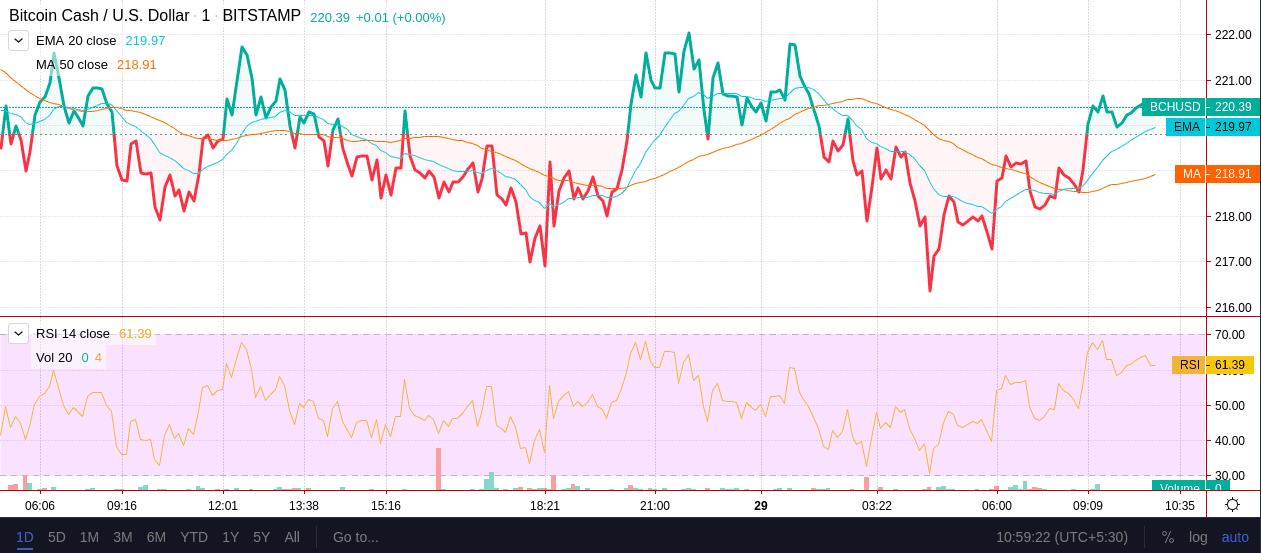Click the Bitcoin Cash / U.S. Dollar title
Image resolution: width=1261 pixels, height=553 pixels.
tap(99, 16)
